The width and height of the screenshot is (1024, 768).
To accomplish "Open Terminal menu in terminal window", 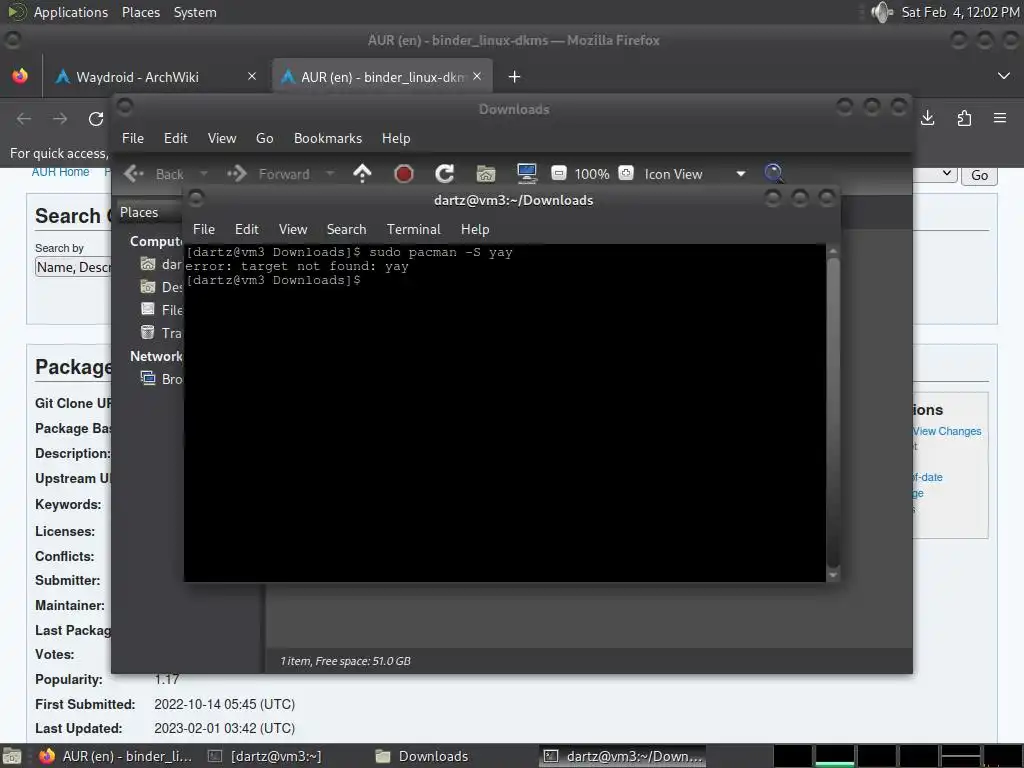I will [x=413, y=229].
